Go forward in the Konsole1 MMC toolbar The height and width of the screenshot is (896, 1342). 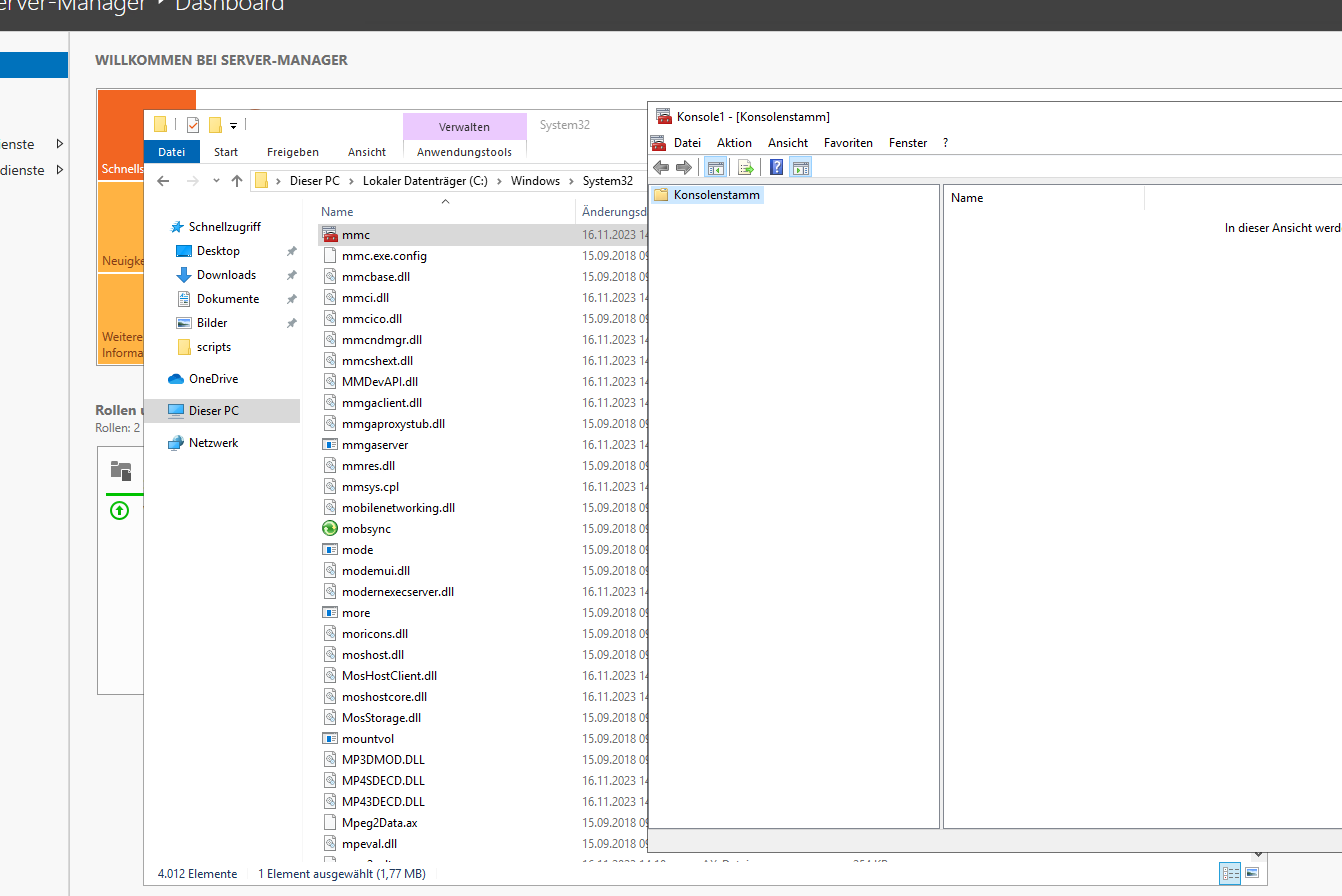pyautogui.click(x=684, y=167)
